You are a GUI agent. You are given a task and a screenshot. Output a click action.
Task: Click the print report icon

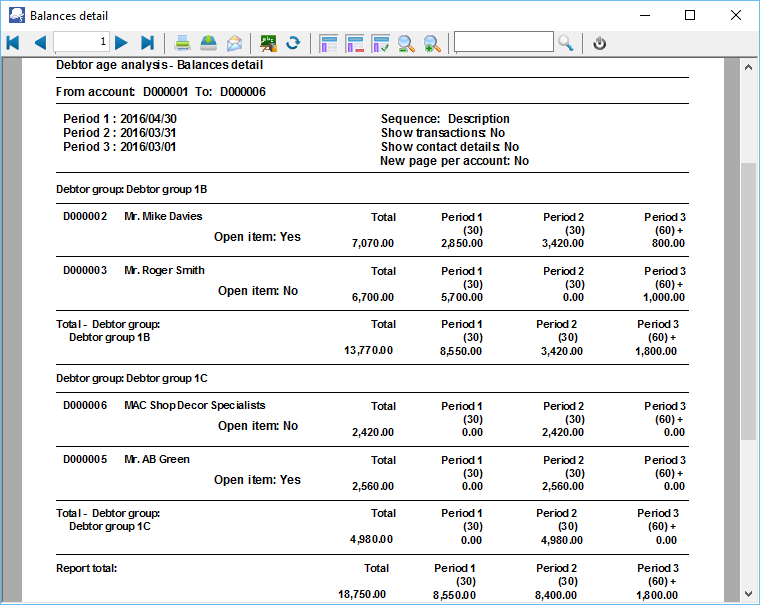183,43
